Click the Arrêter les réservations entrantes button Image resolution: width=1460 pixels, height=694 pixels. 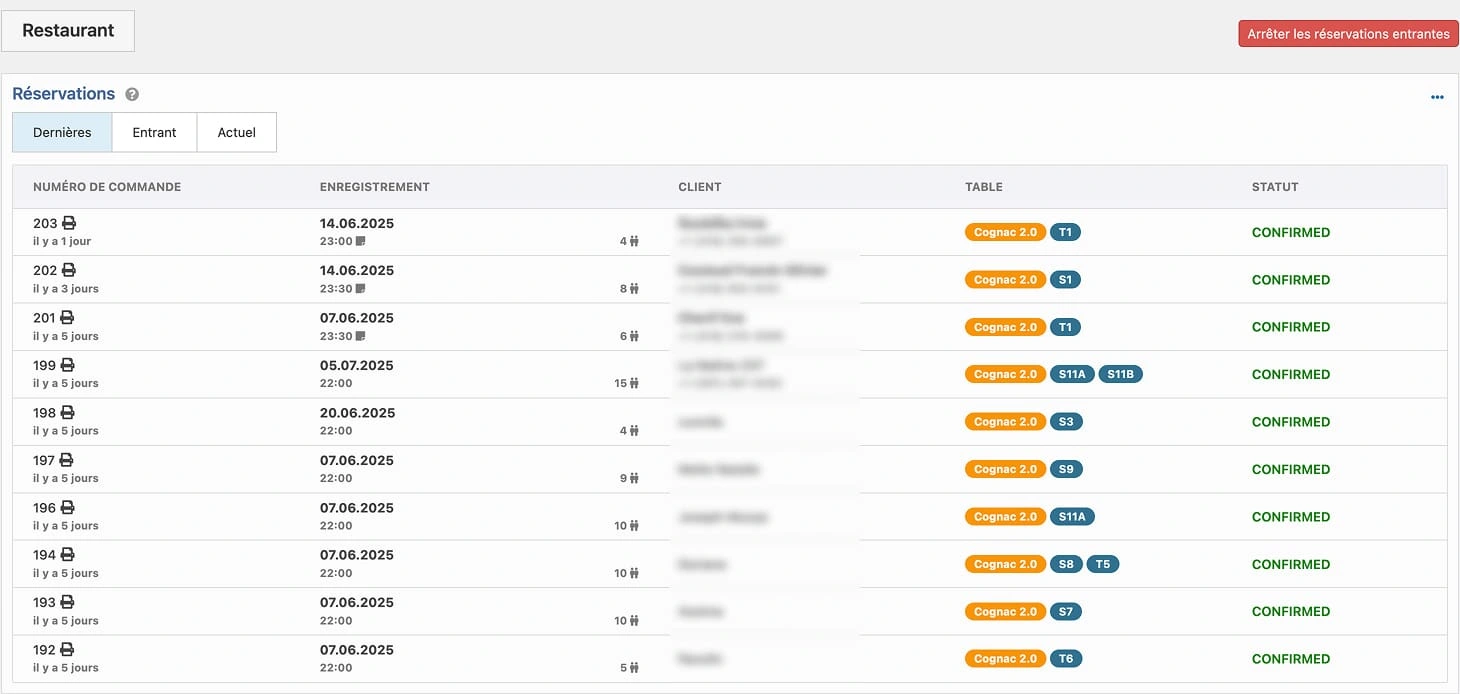tap(1348, 33)
